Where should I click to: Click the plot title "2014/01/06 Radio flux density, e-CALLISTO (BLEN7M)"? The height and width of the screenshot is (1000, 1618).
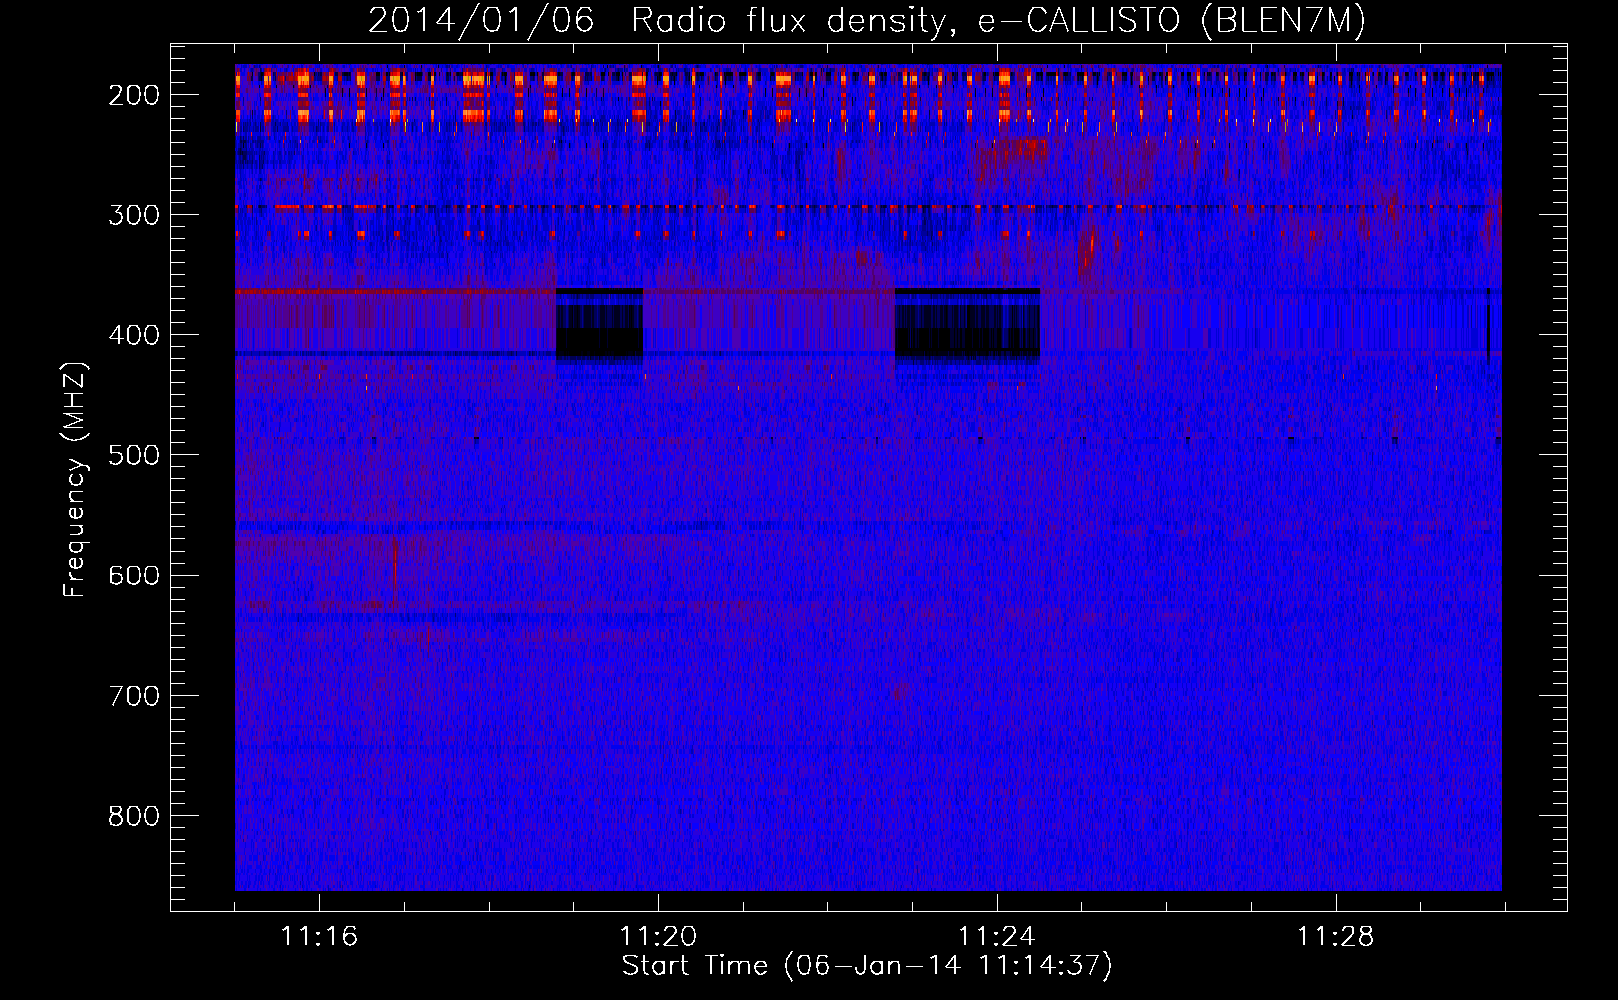(866, 20)
